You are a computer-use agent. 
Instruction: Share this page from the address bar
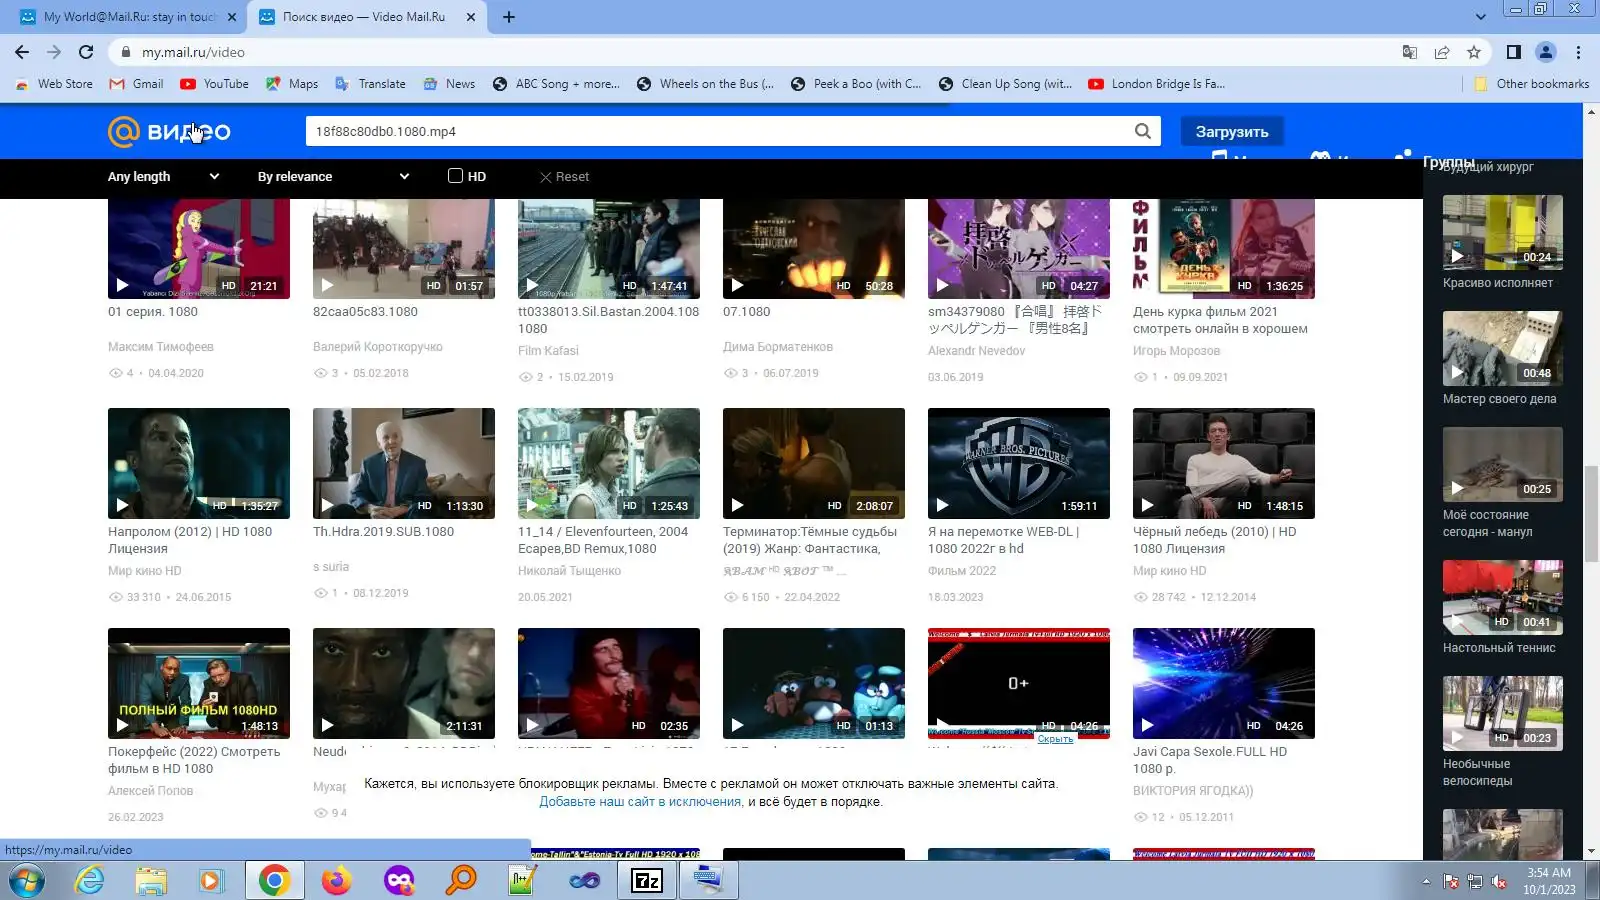pyautogui.click(x=1442, y=52)
